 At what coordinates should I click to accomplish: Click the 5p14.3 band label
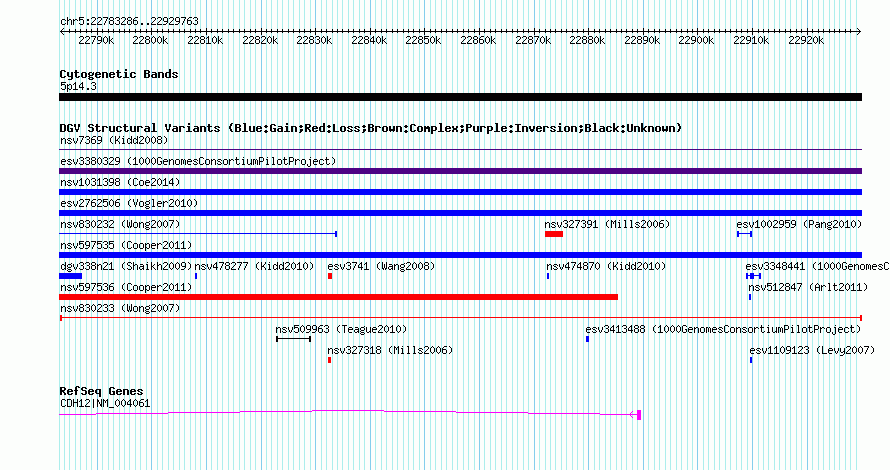point(78,86)
